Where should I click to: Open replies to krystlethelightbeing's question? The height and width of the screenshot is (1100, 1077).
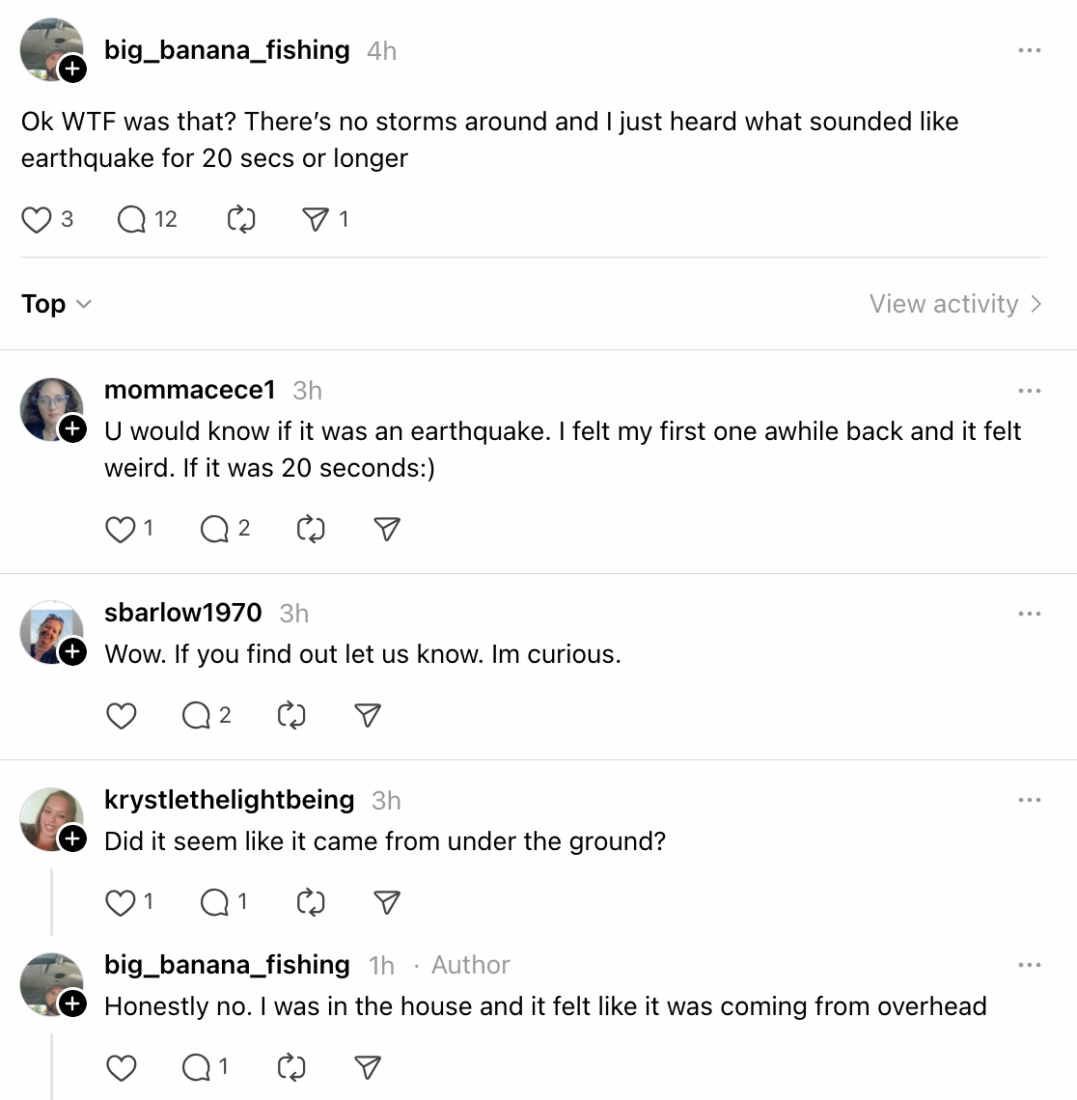pyautogui.click(x=218, y=902)
